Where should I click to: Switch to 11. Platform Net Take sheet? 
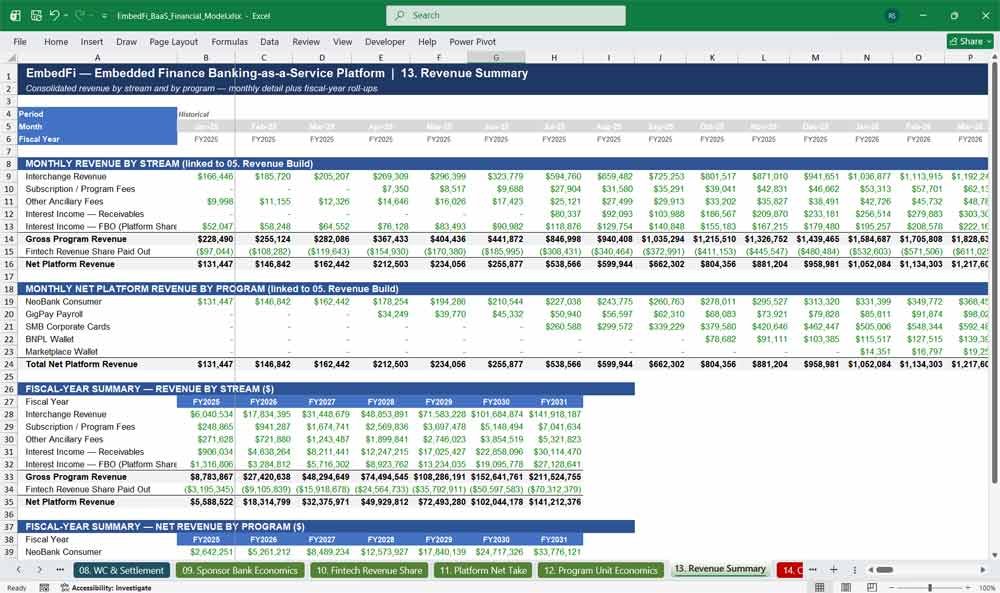483,570
